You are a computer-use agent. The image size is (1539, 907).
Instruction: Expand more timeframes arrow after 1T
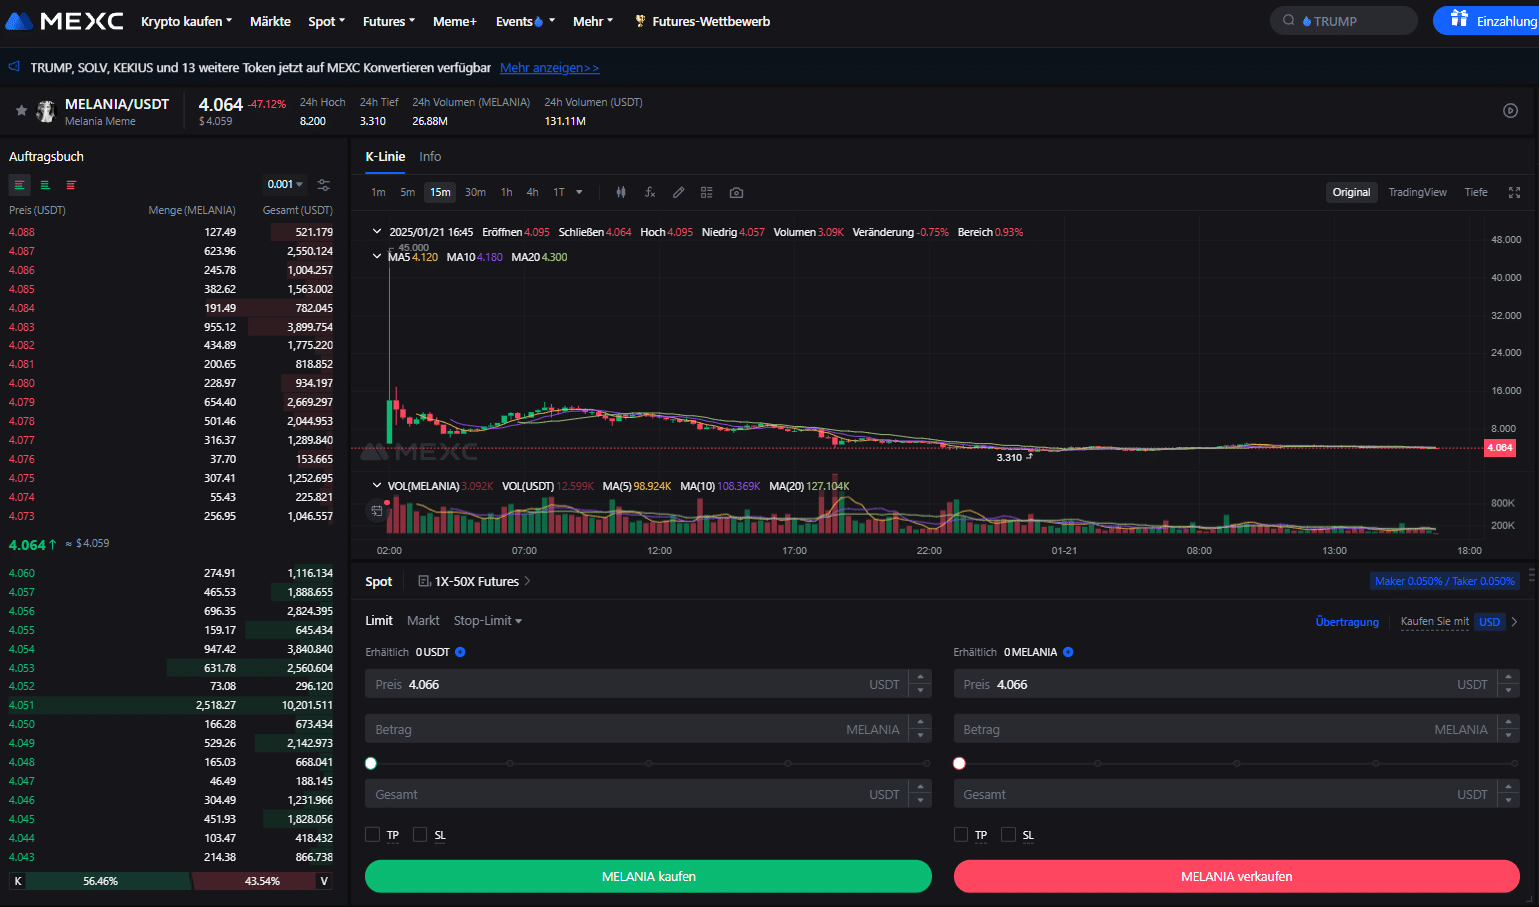[579, 192]
